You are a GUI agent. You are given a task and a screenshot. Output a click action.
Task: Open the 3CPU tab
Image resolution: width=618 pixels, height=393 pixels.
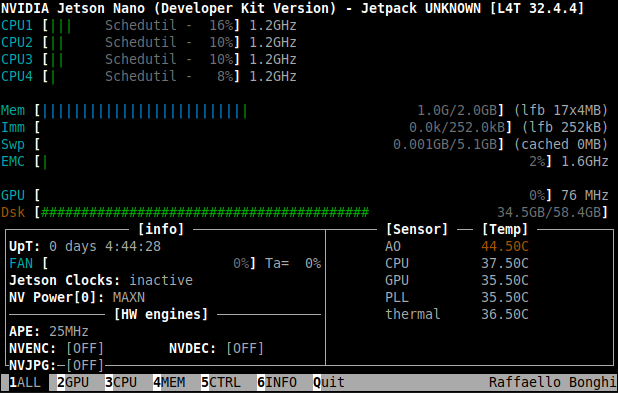121,382
